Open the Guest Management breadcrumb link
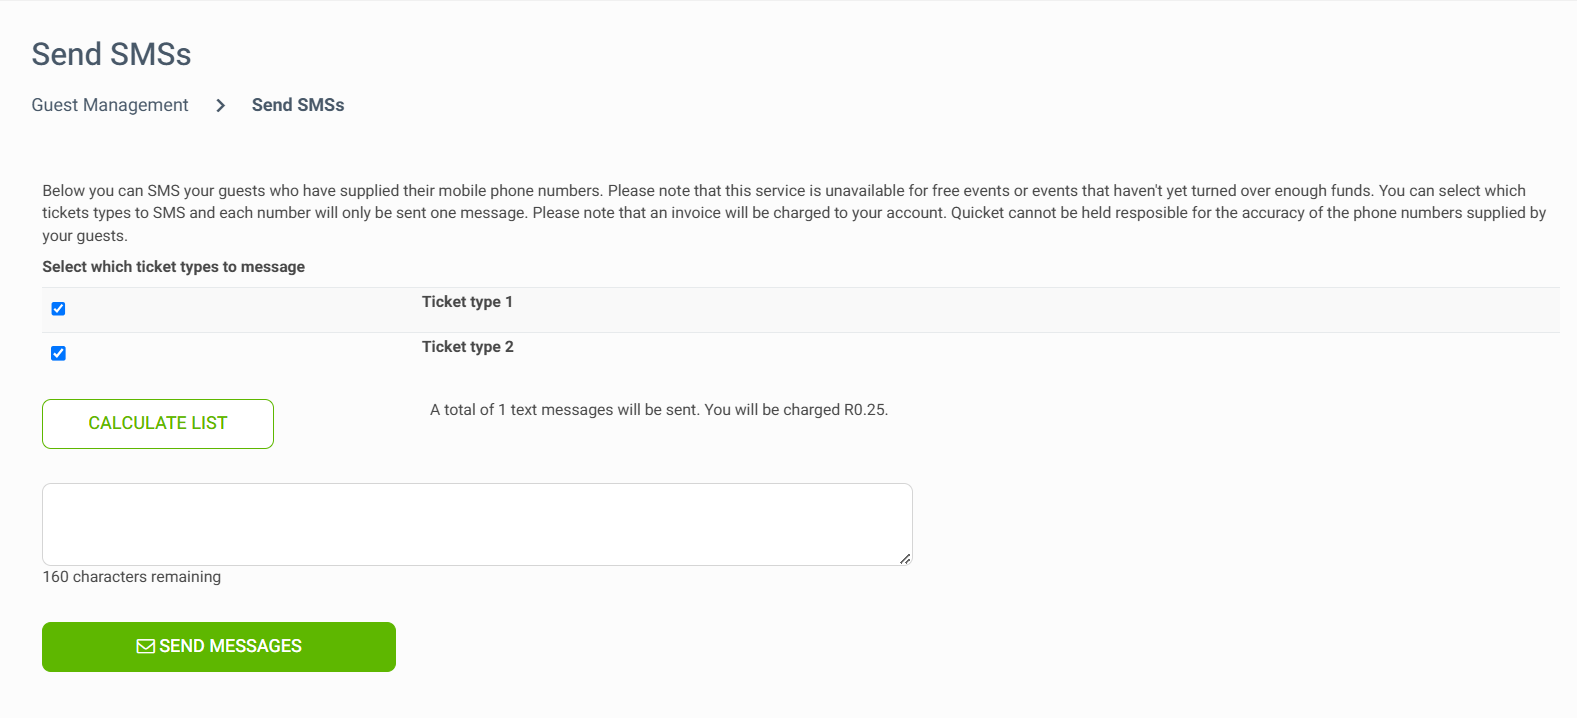Viewport: 1577px width, 718px height. tap(110, 105)
